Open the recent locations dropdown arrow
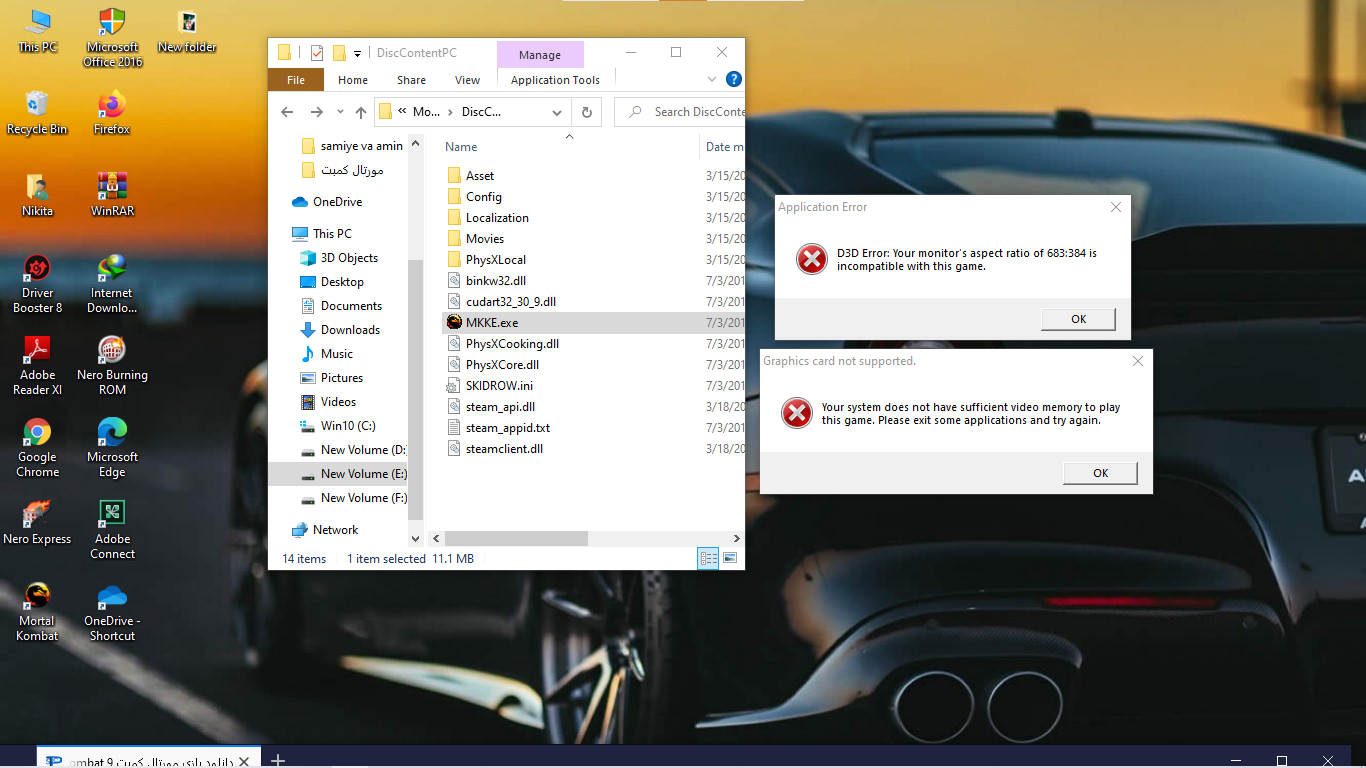This screenshot has height=768, width=1366. coord(340,112)
